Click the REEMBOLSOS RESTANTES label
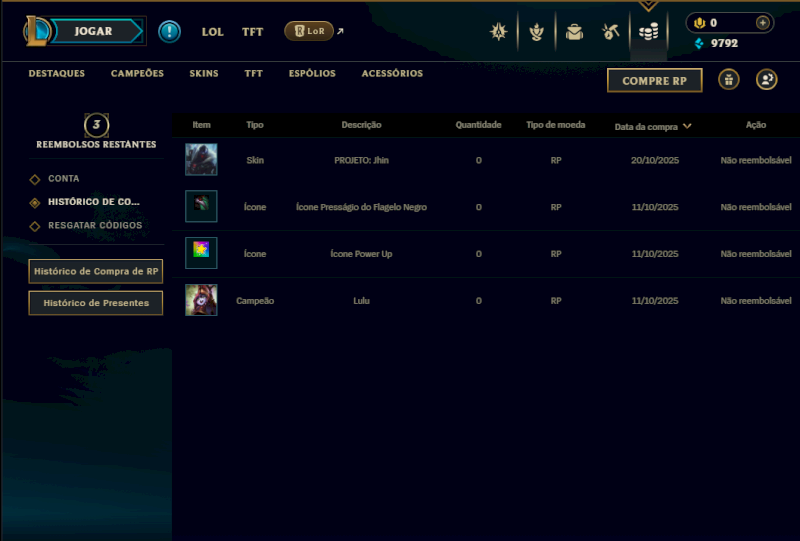 pos(96,145)
